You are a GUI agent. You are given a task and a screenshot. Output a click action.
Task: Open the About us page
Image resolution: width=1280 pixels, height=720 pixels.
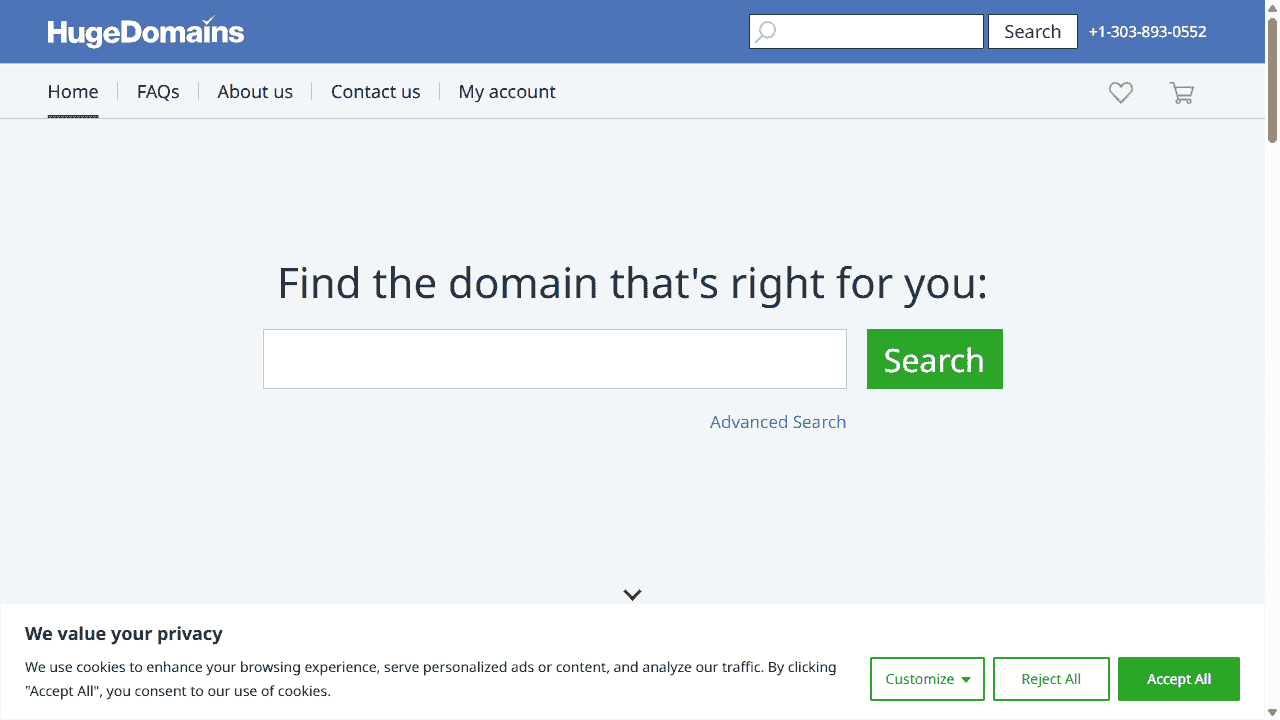(255, 92)
